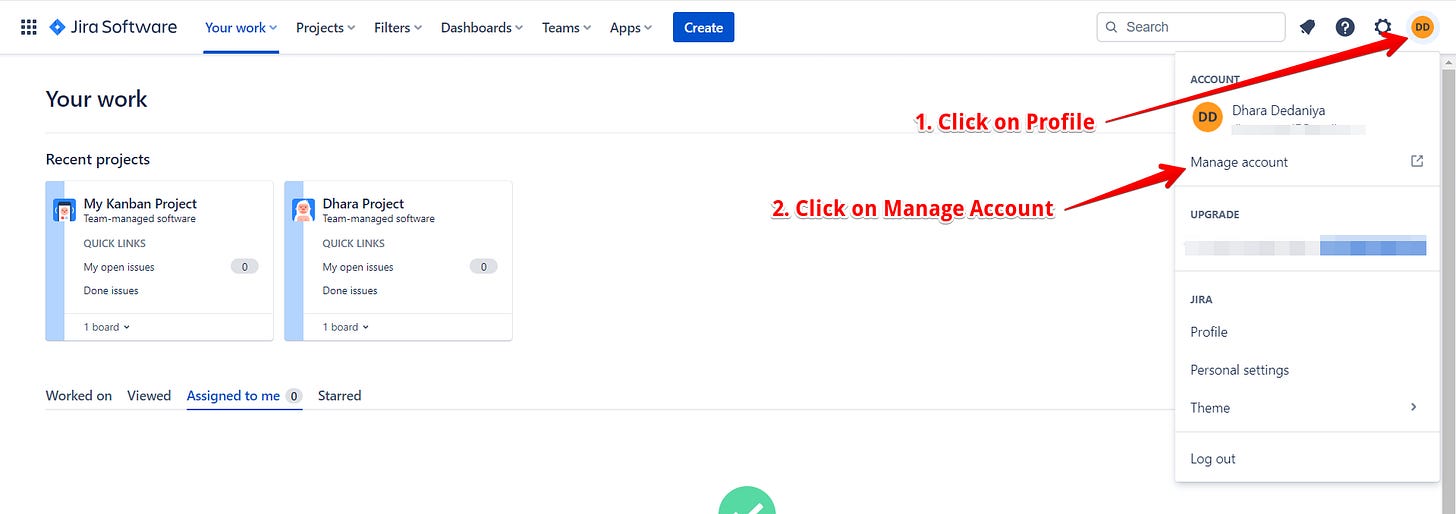Viewport: 1456px width, 514px height.
Task: Expand 1 board dropdown in Dhara Project
Action: tap(346, 327)
